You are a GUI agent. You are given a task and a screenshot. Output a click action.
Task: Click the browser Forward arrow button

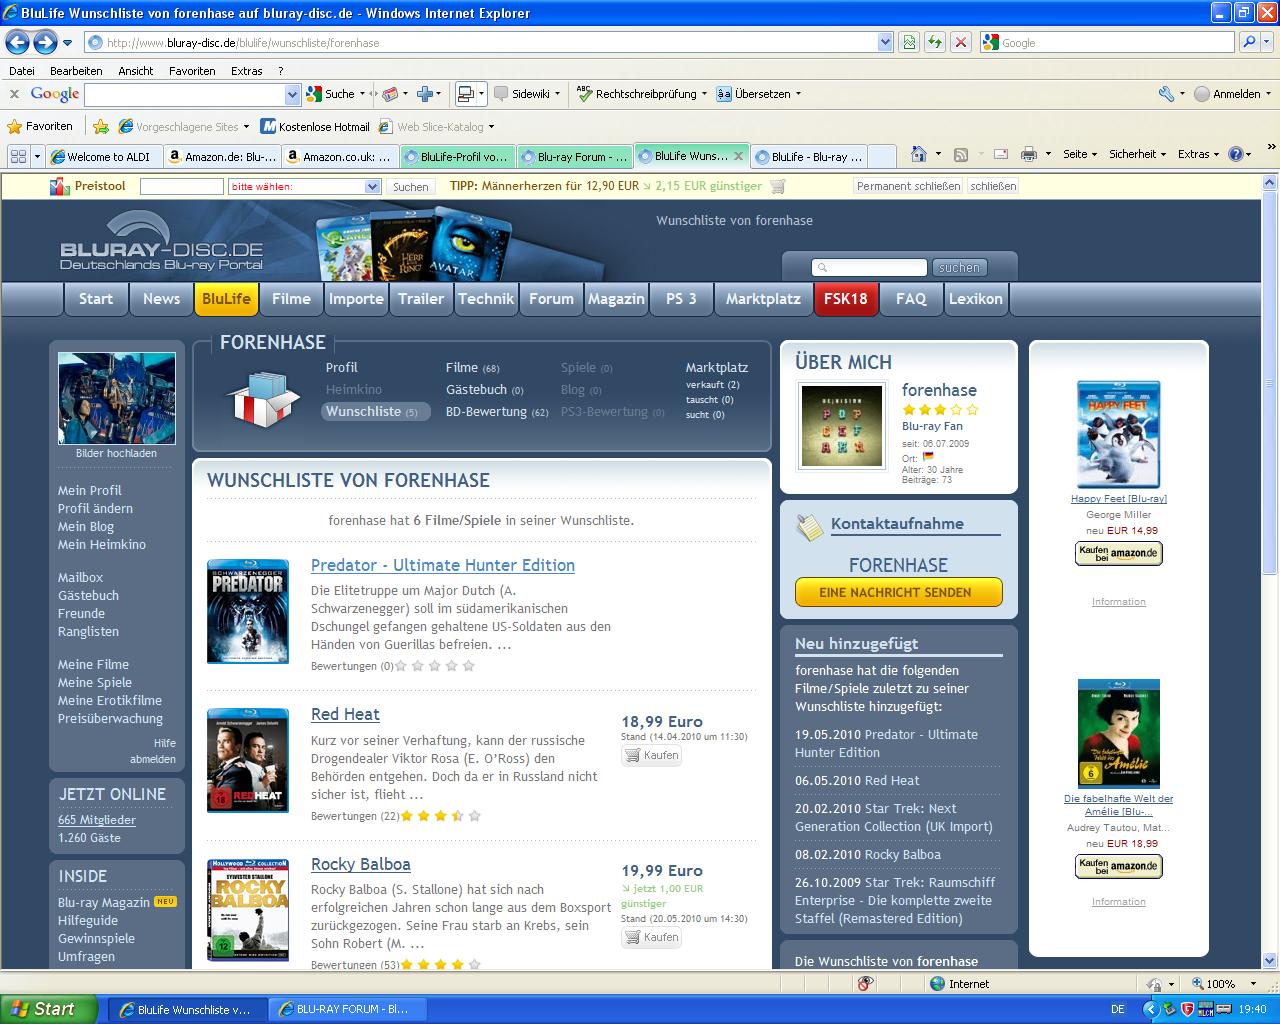[45, 42]
